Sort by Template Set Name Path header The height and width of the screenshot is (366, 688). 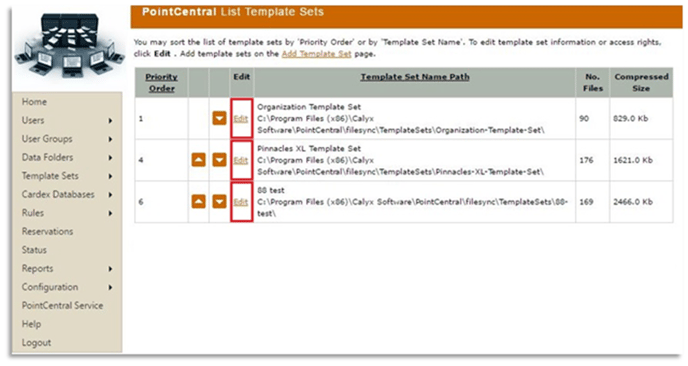pos(415,77)
